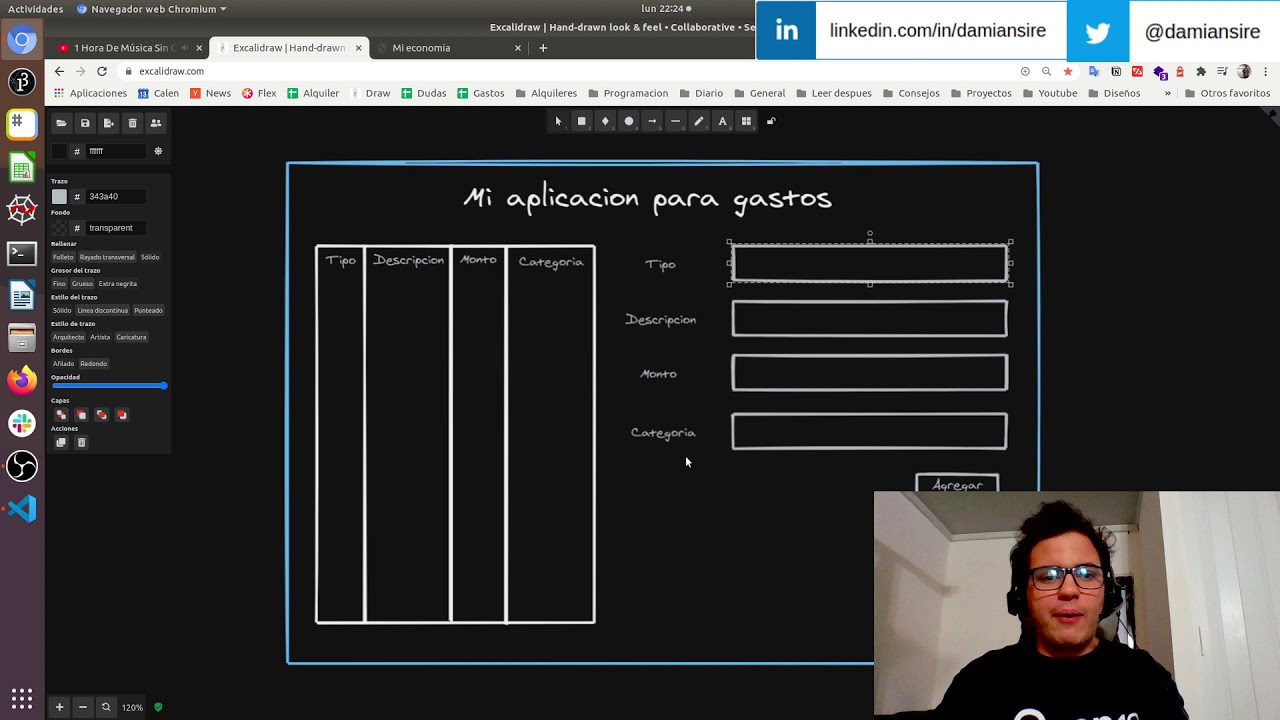Viewport: 1280px width, 720px height.
Task: Click delete trash icon under Acciones
Action: [x=81, y=442]
